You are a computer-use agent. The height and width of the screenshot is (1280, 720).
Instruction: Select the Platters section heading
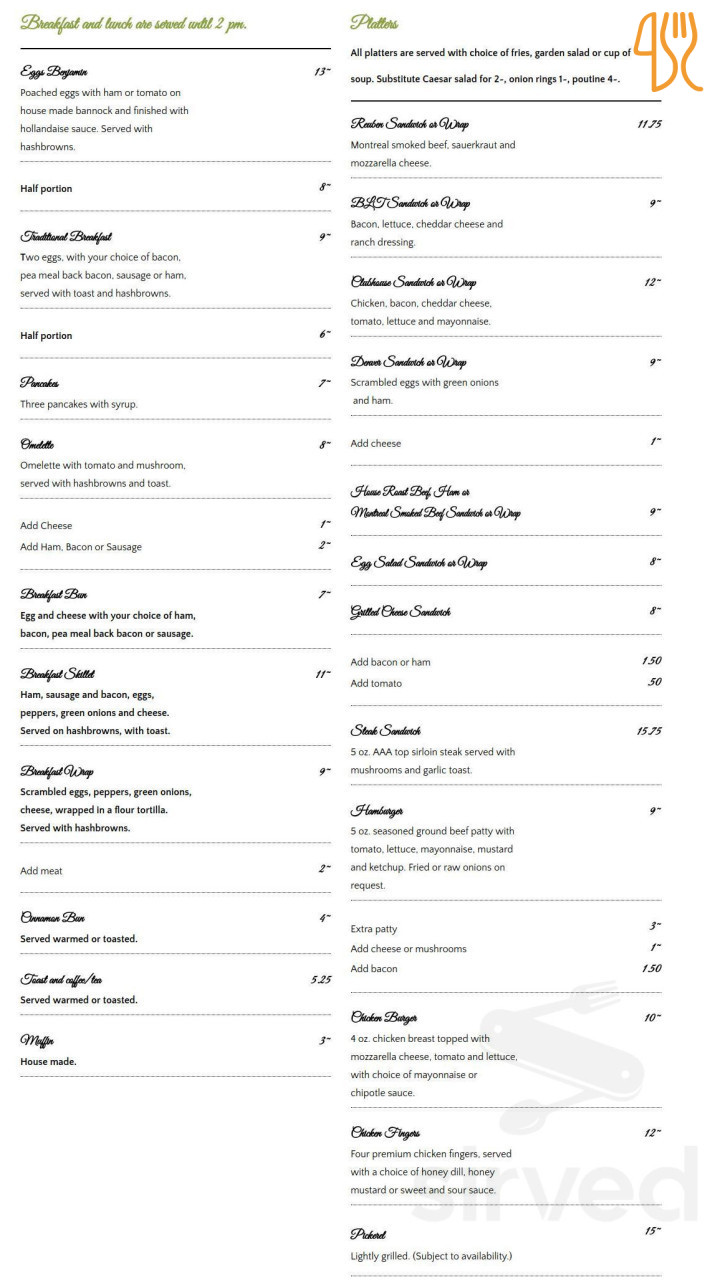(374, 23)
